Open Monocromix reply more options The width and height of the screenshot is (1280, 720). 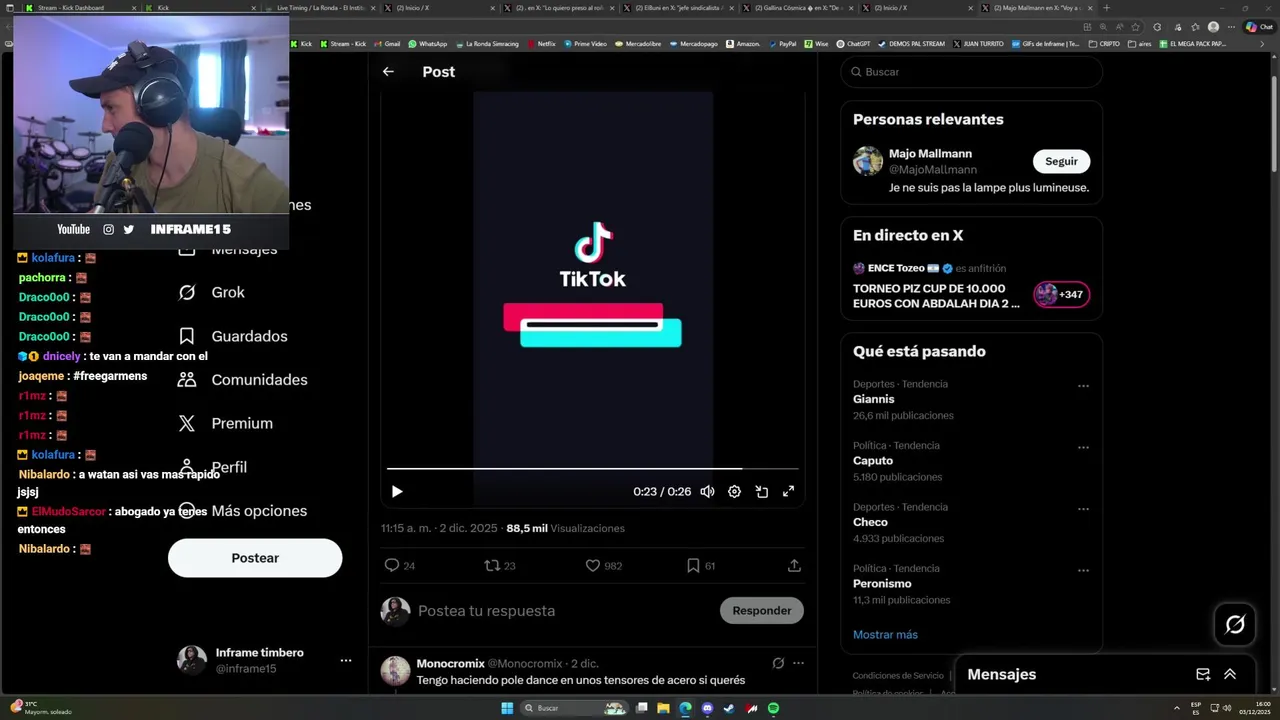point(798,663)
